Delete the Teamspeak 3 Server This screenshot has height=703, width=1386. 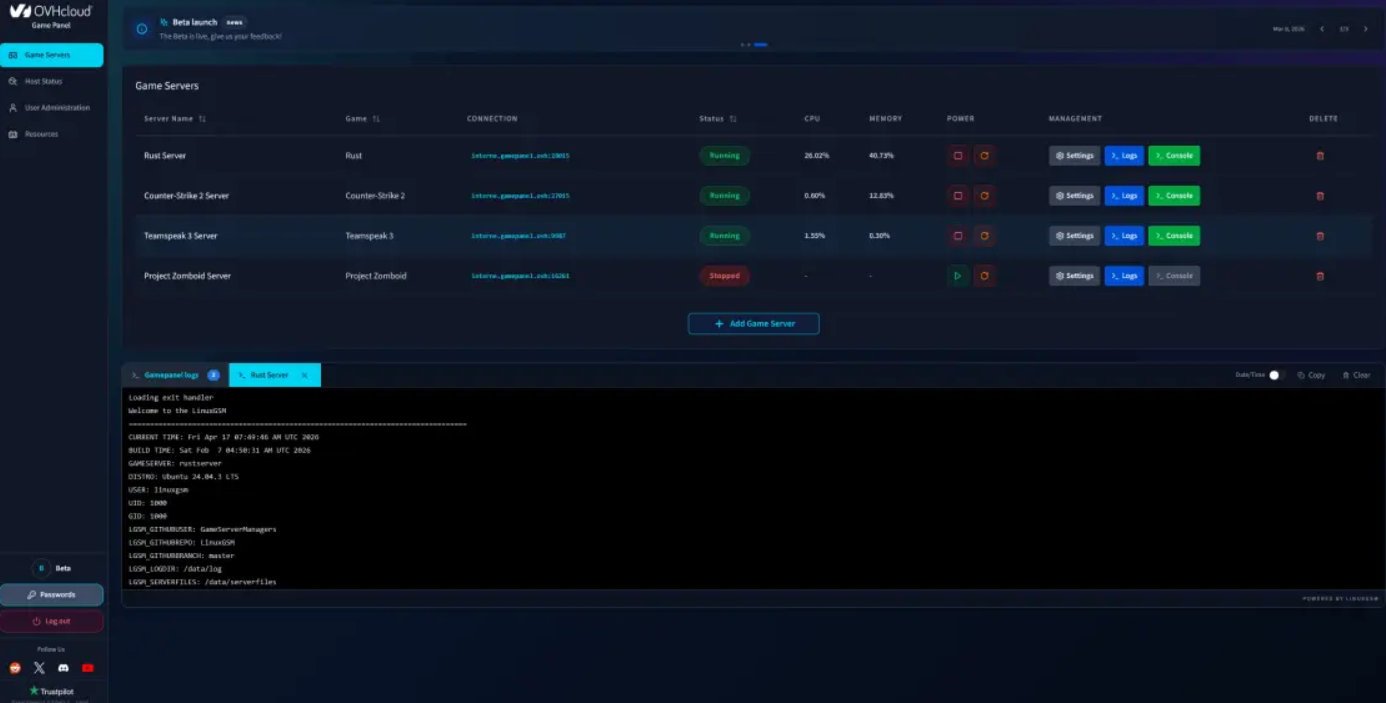click(x=1319, y=236)
